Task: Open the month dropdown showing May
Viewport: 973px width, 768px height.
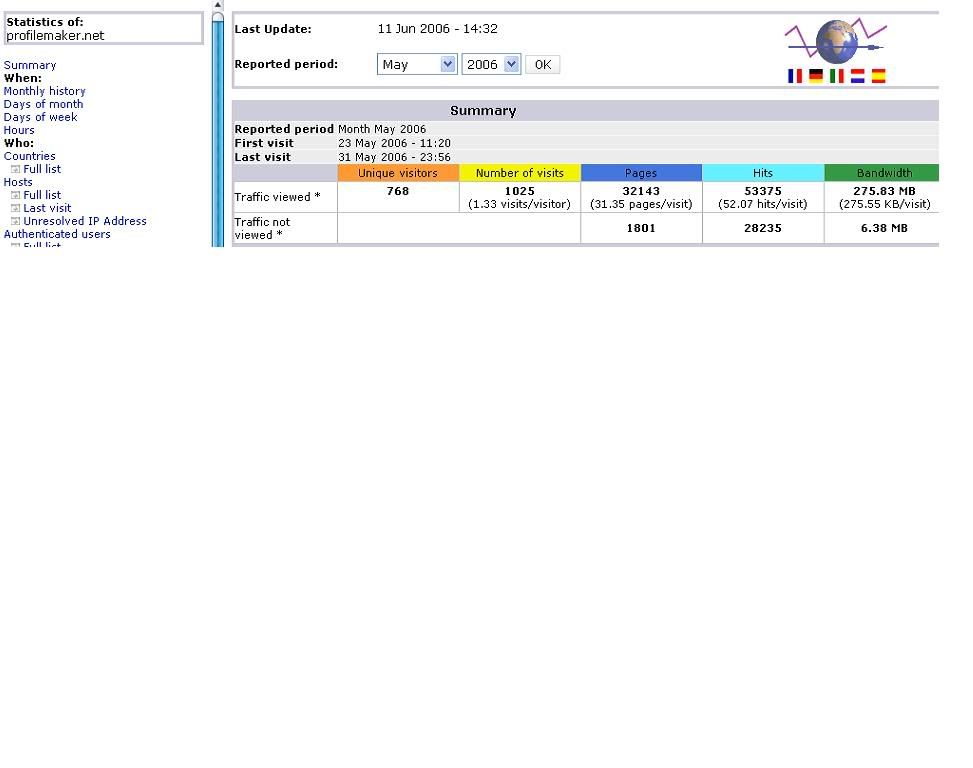Action: [417, 65]
